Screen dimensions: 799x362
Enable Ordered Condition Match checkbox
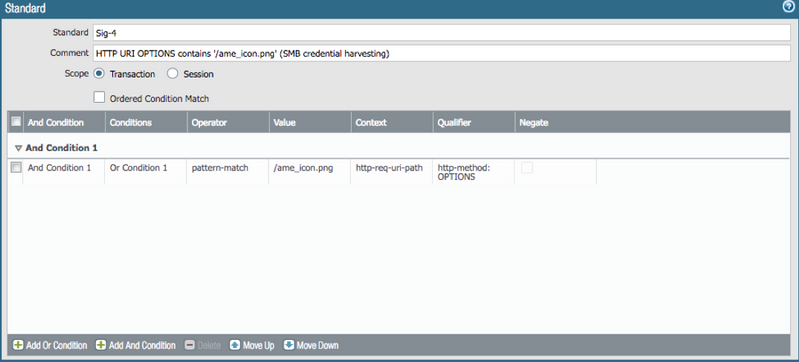[x=99, y=97]
